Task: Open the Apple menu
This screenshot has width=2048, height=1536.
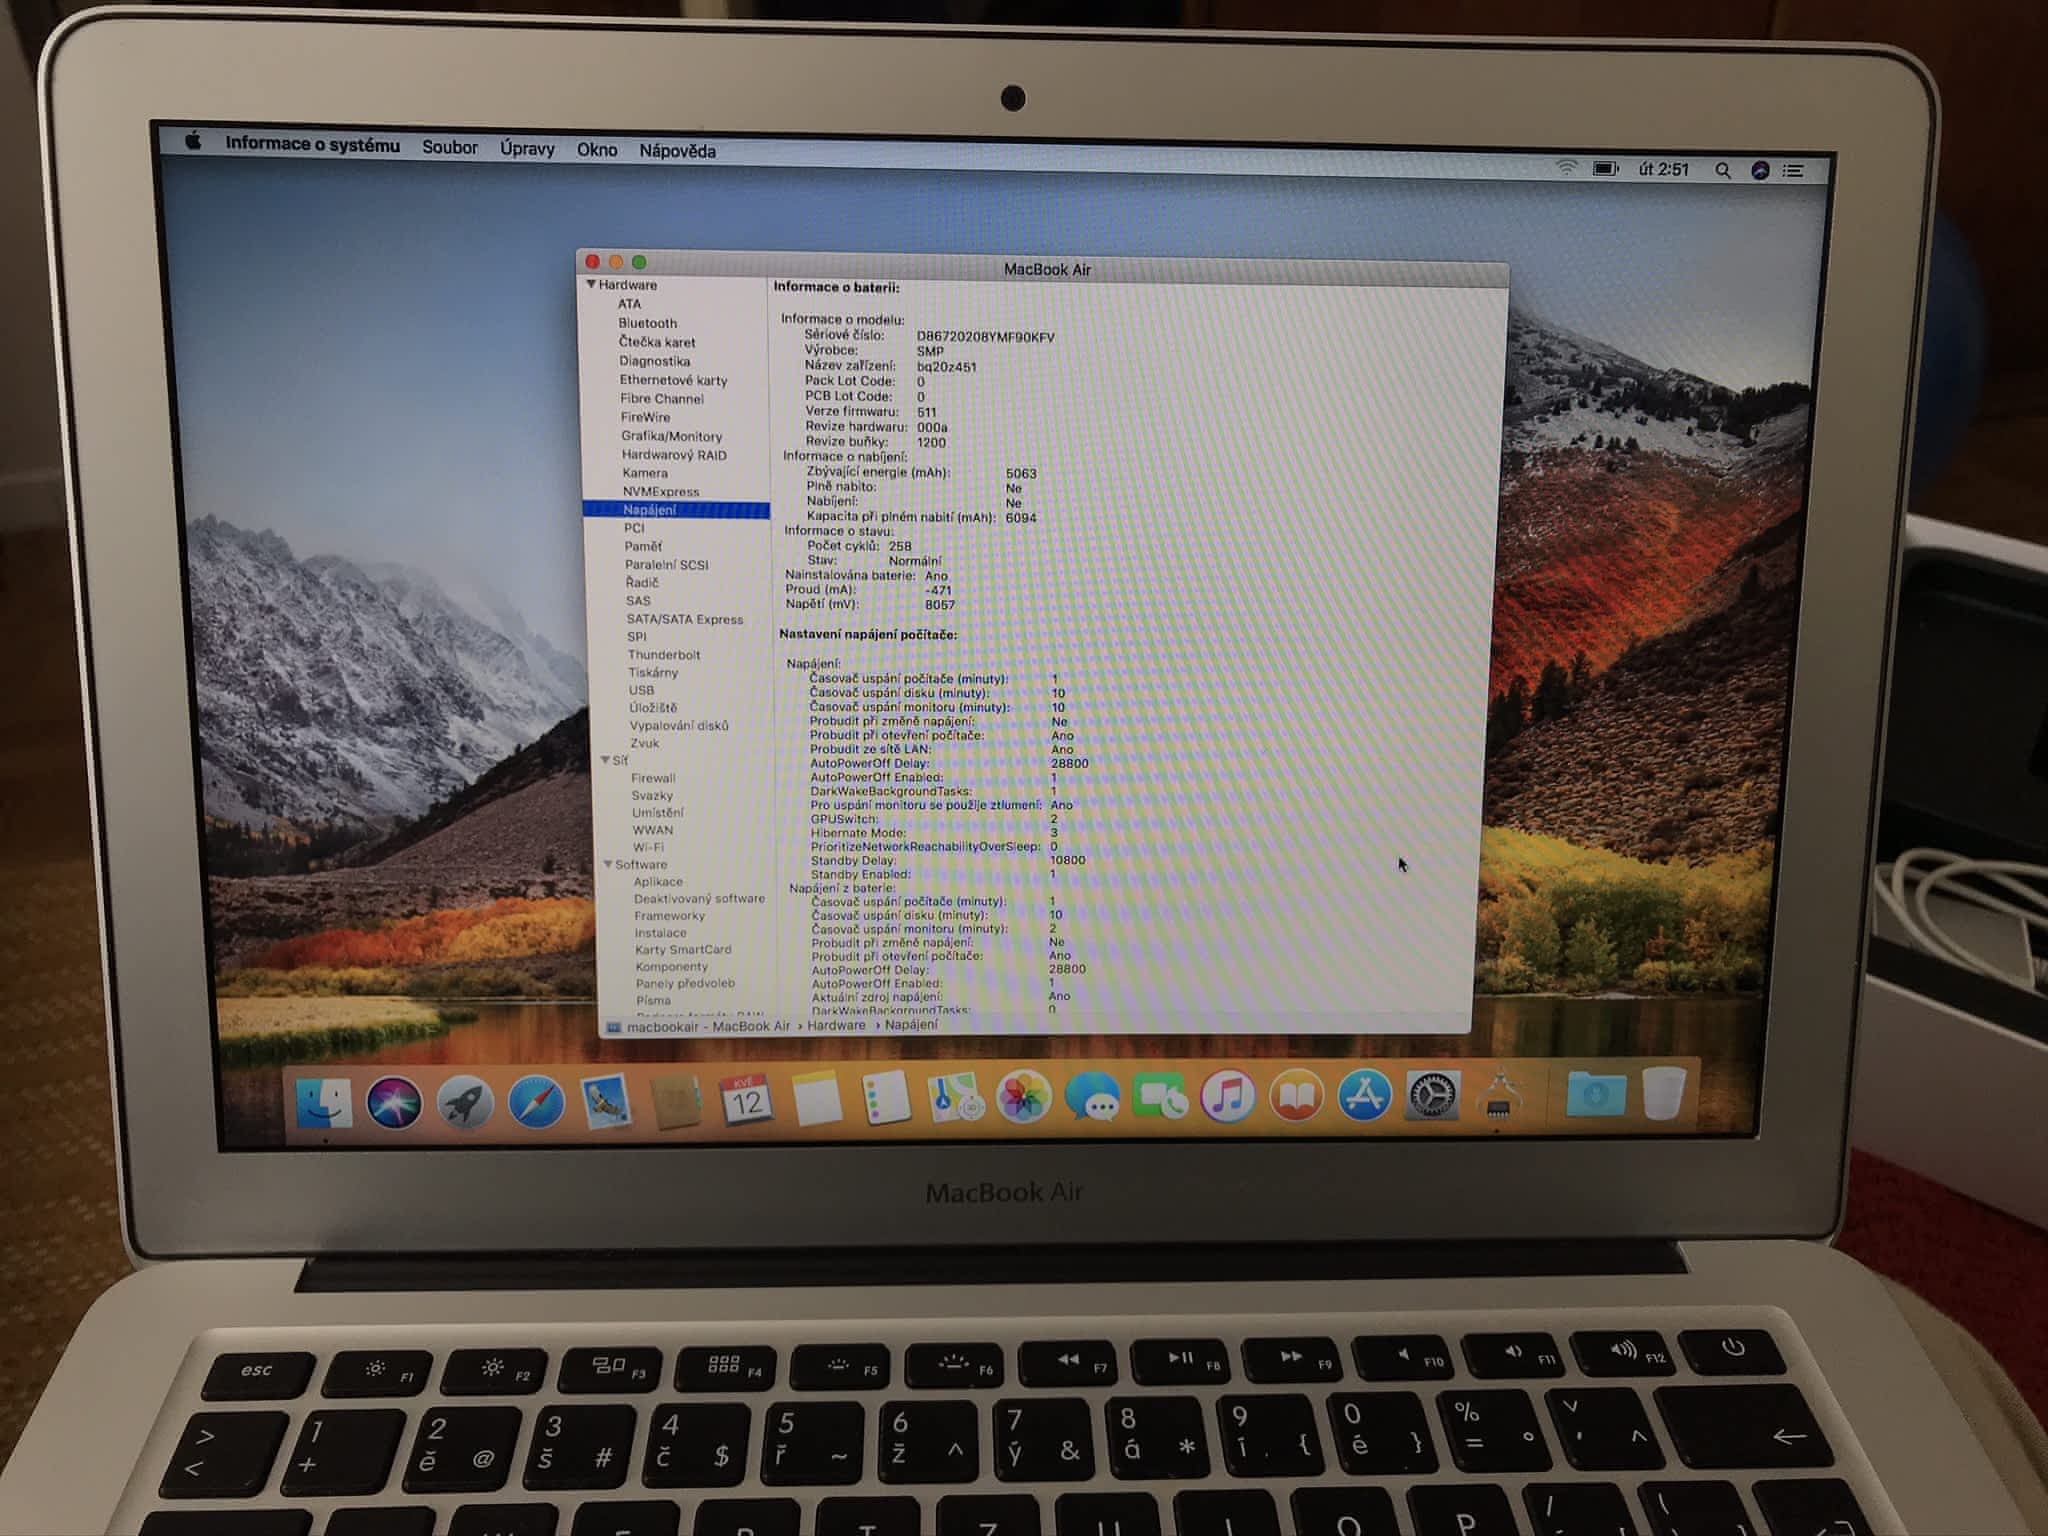Action: [x=193, y=142]
